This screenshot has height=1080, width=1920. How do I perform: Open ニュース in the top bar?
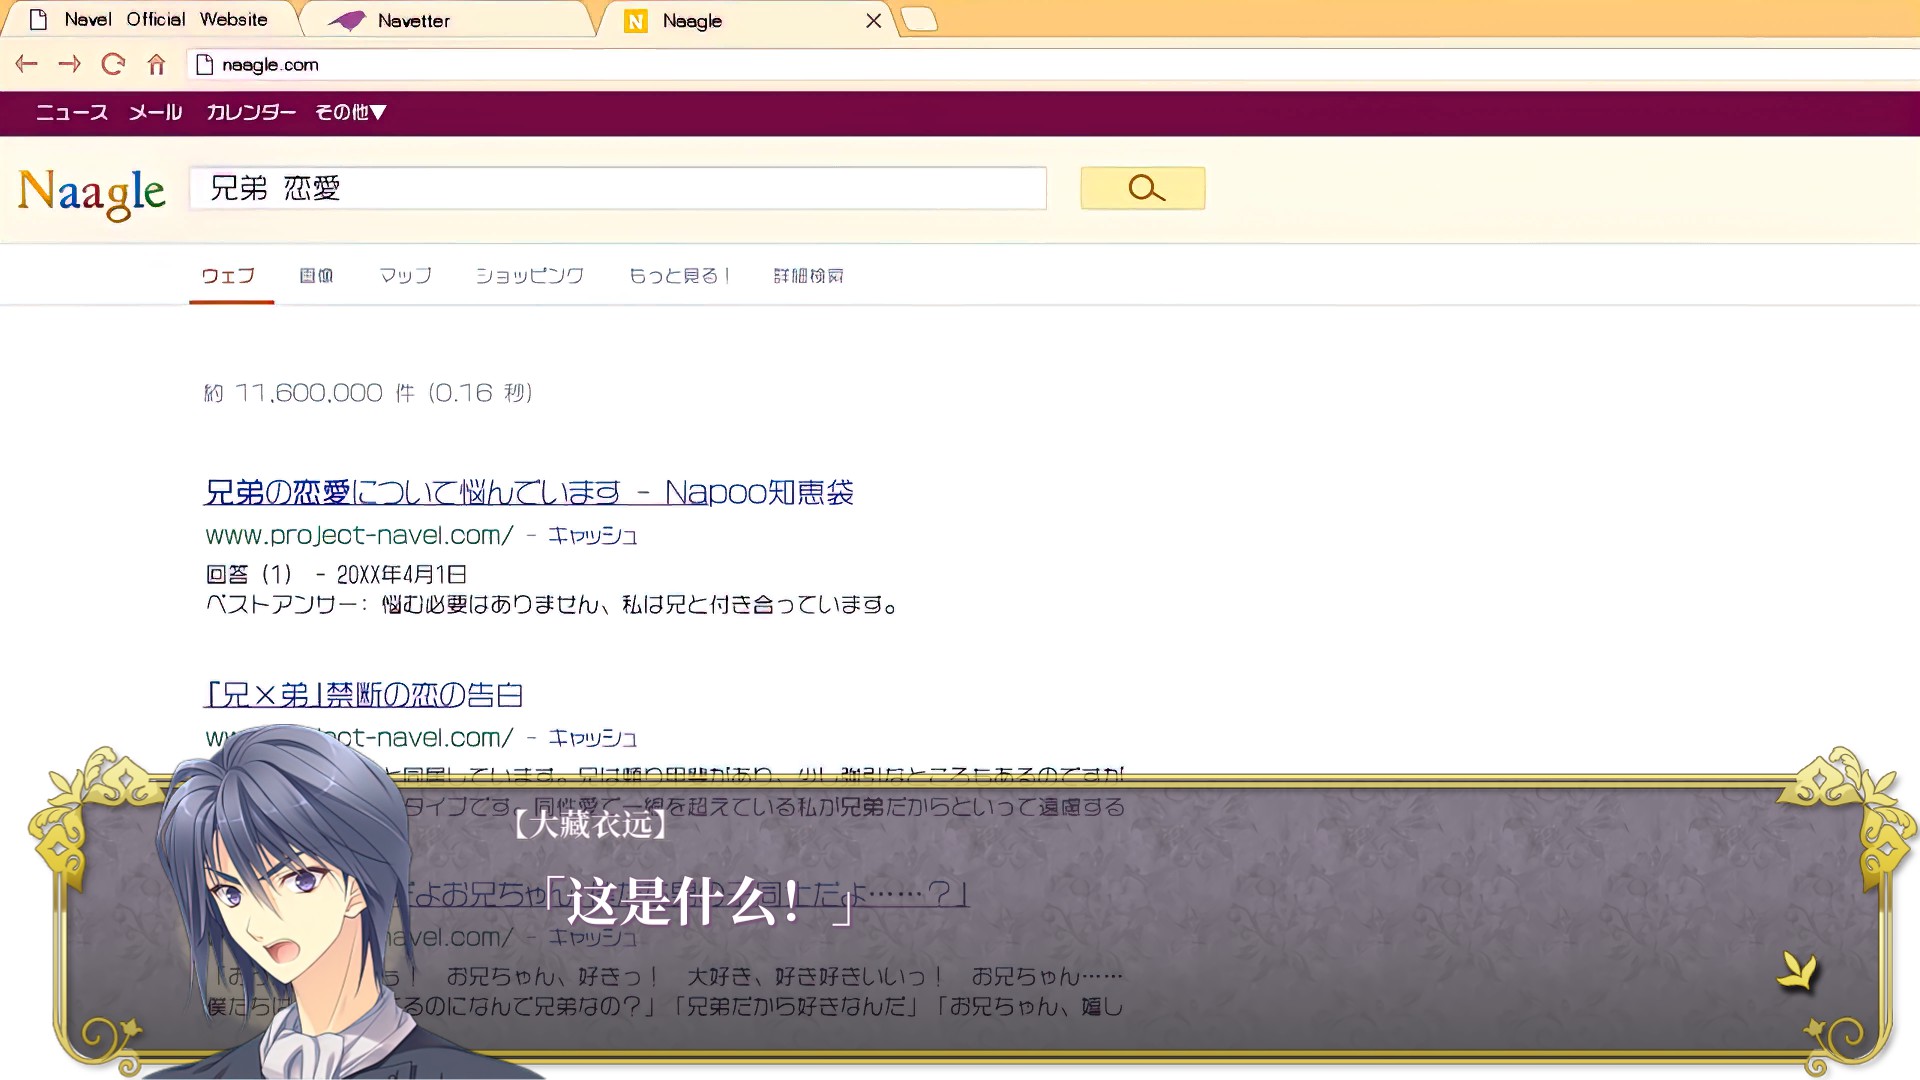[72, 112]
